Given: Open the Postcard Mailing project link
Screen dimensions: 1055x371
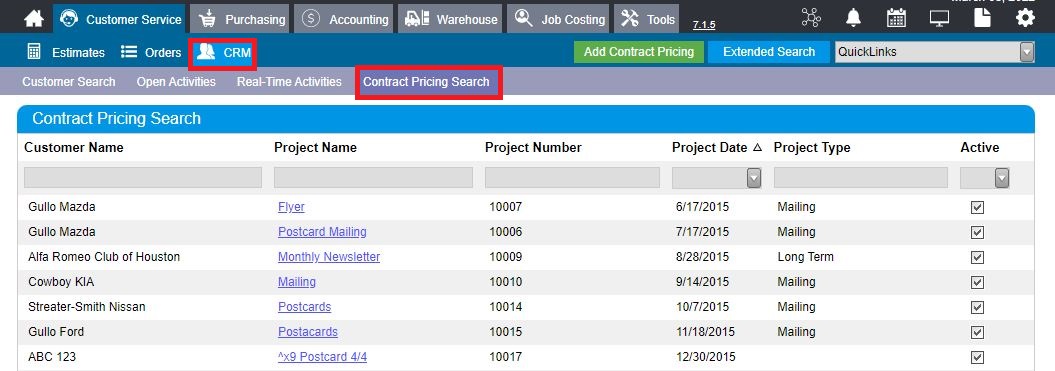Looking at the screenshot, I should (x=322, y=232).
